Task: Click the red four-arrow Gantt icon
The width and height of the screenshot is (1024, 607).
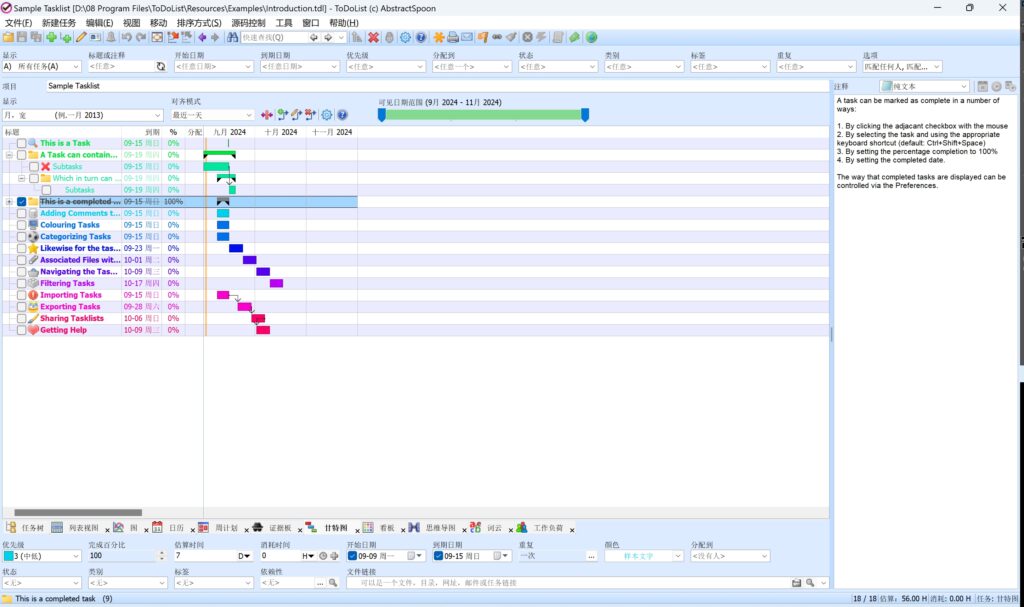Action: tap(266, 115)
